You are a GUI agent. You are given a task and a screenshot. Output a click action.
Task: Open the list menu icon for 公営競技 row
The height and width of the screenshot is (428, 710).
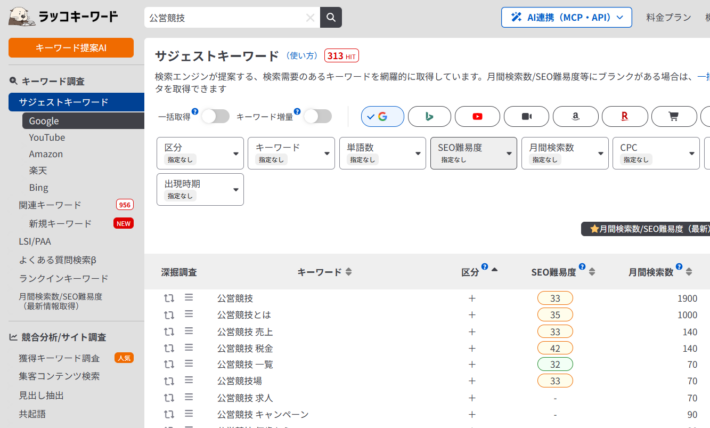[189, 298]
